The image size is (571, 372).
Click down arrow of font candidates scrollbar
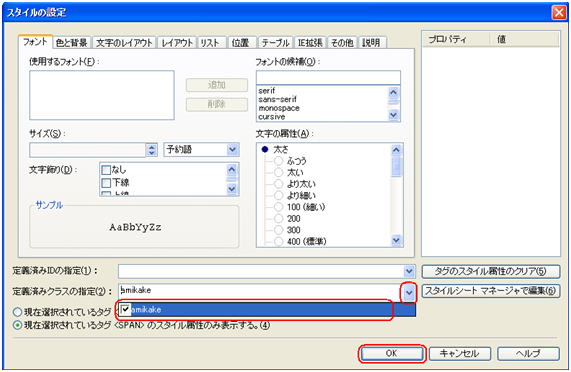point(393,115)
